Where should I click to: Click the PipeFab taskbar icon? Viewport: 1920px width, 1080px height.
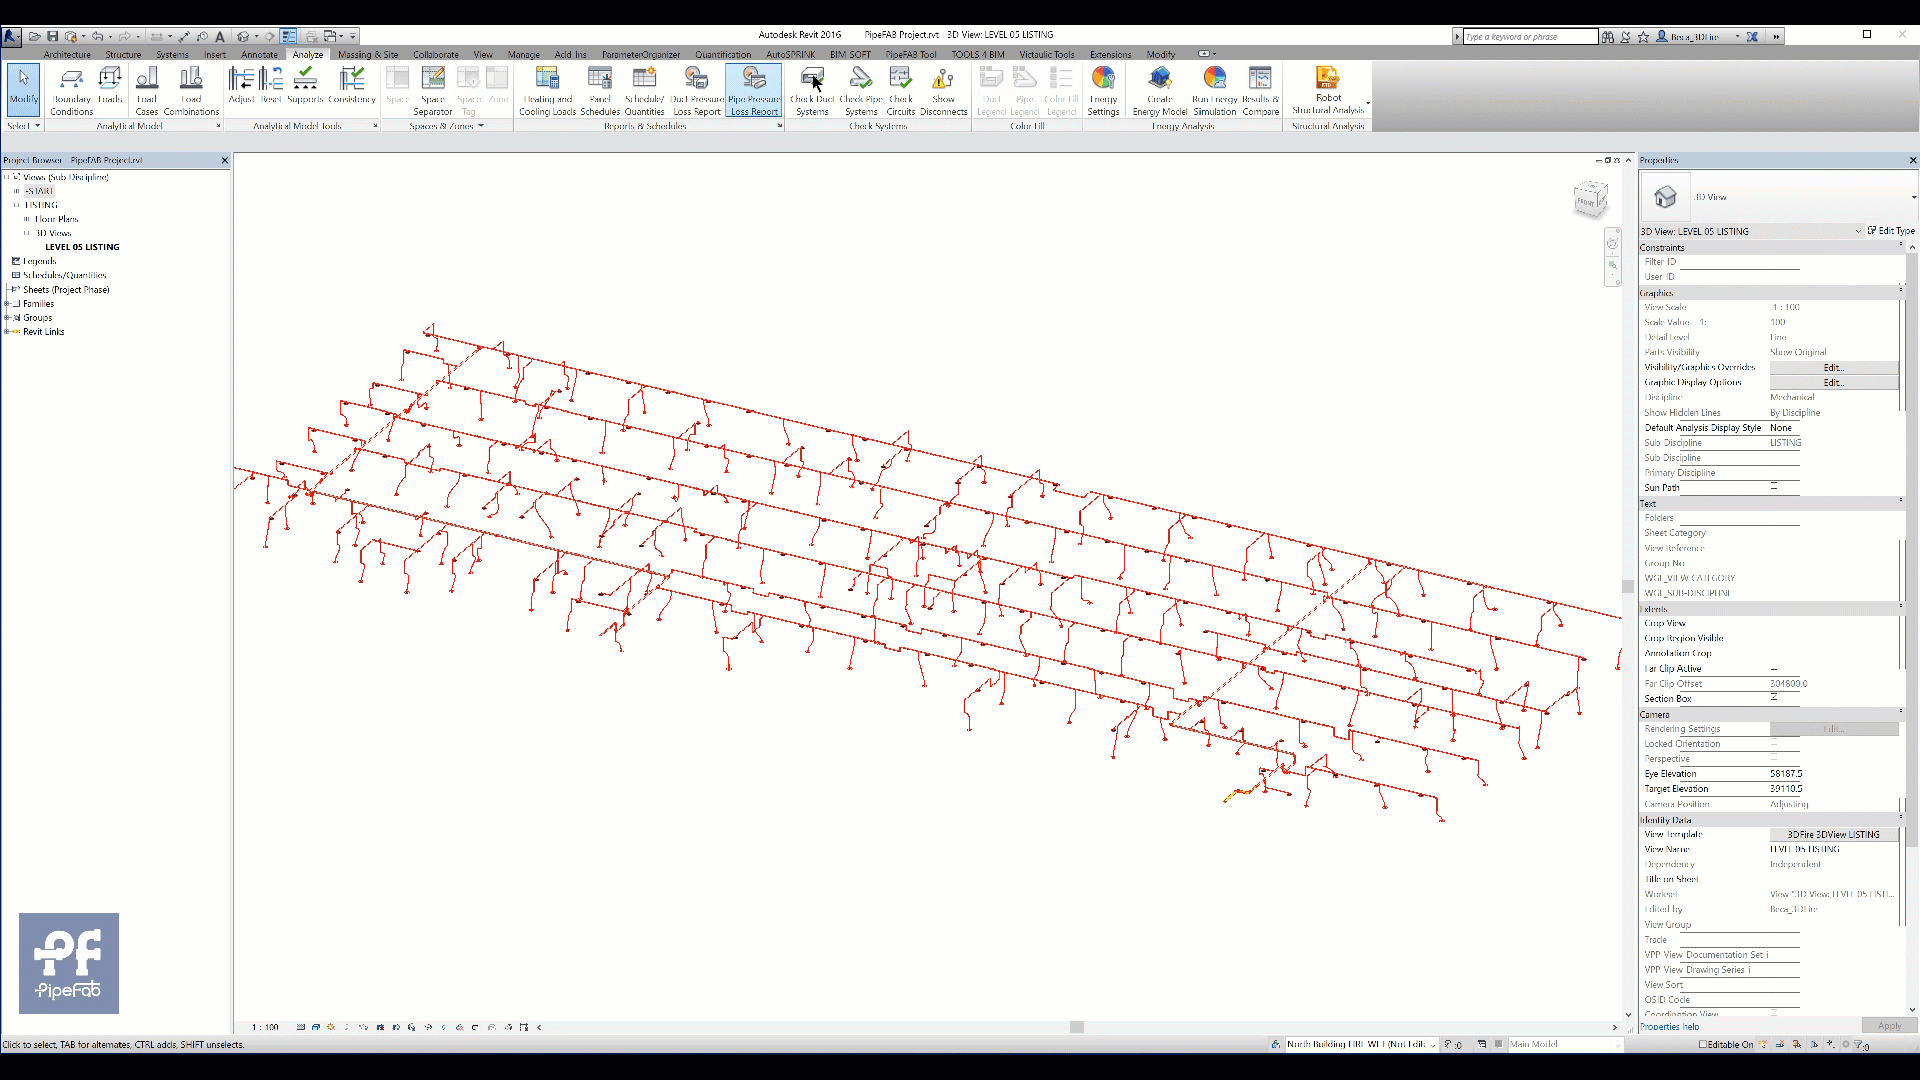[x=69, y=963]
